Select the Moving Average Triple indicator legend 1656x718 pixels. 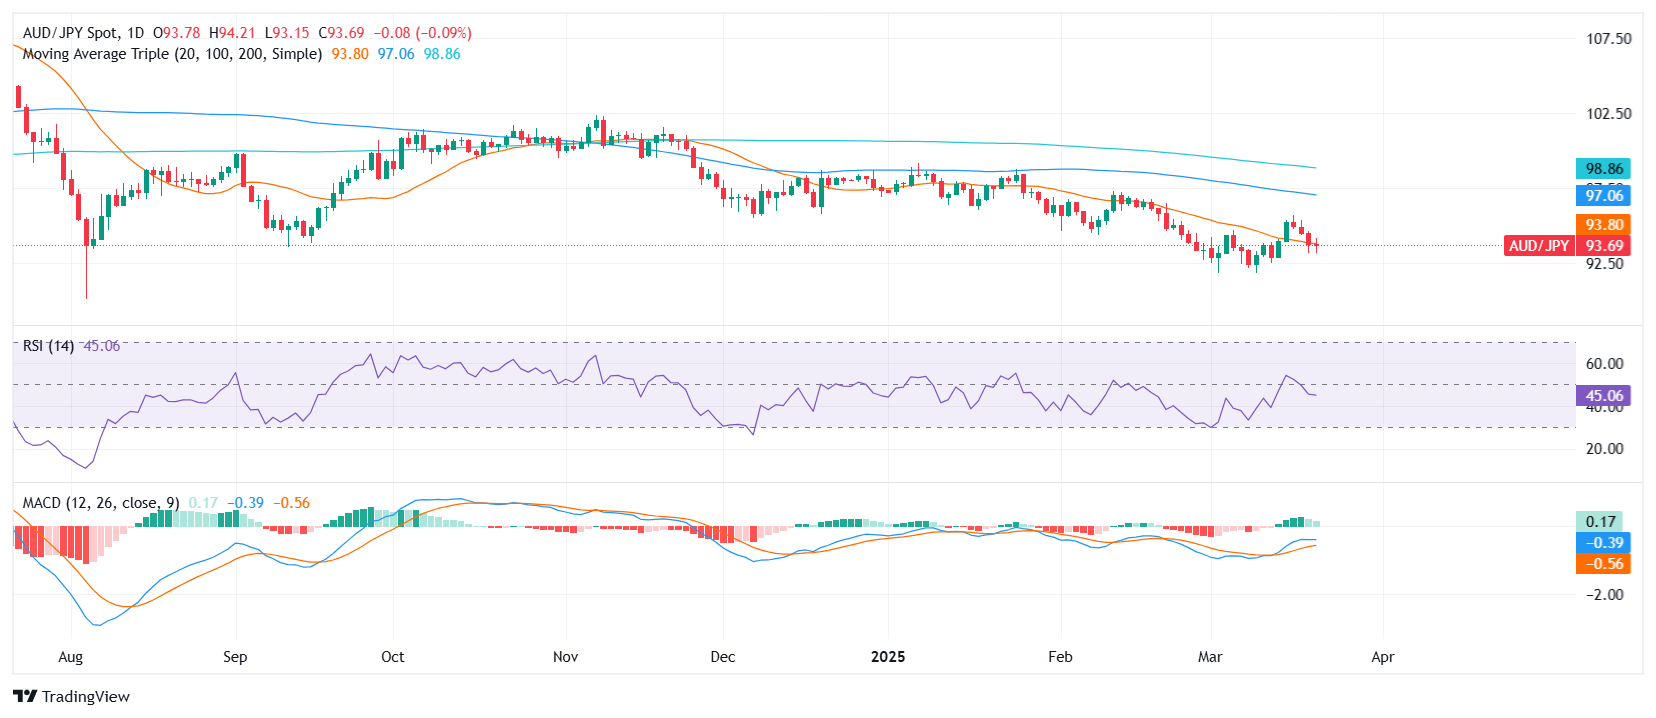172,54
